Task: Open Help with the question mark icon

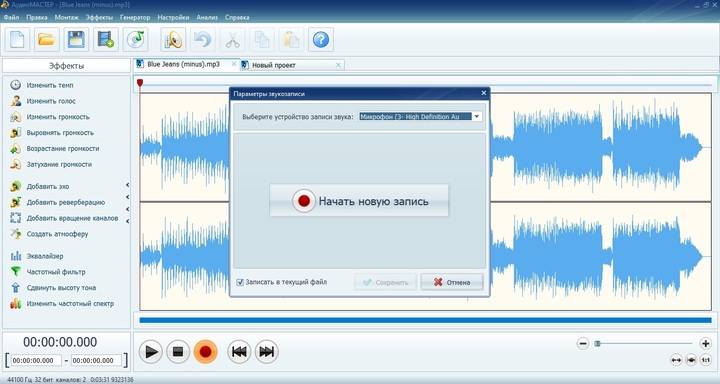Action: tap(321, 40)
